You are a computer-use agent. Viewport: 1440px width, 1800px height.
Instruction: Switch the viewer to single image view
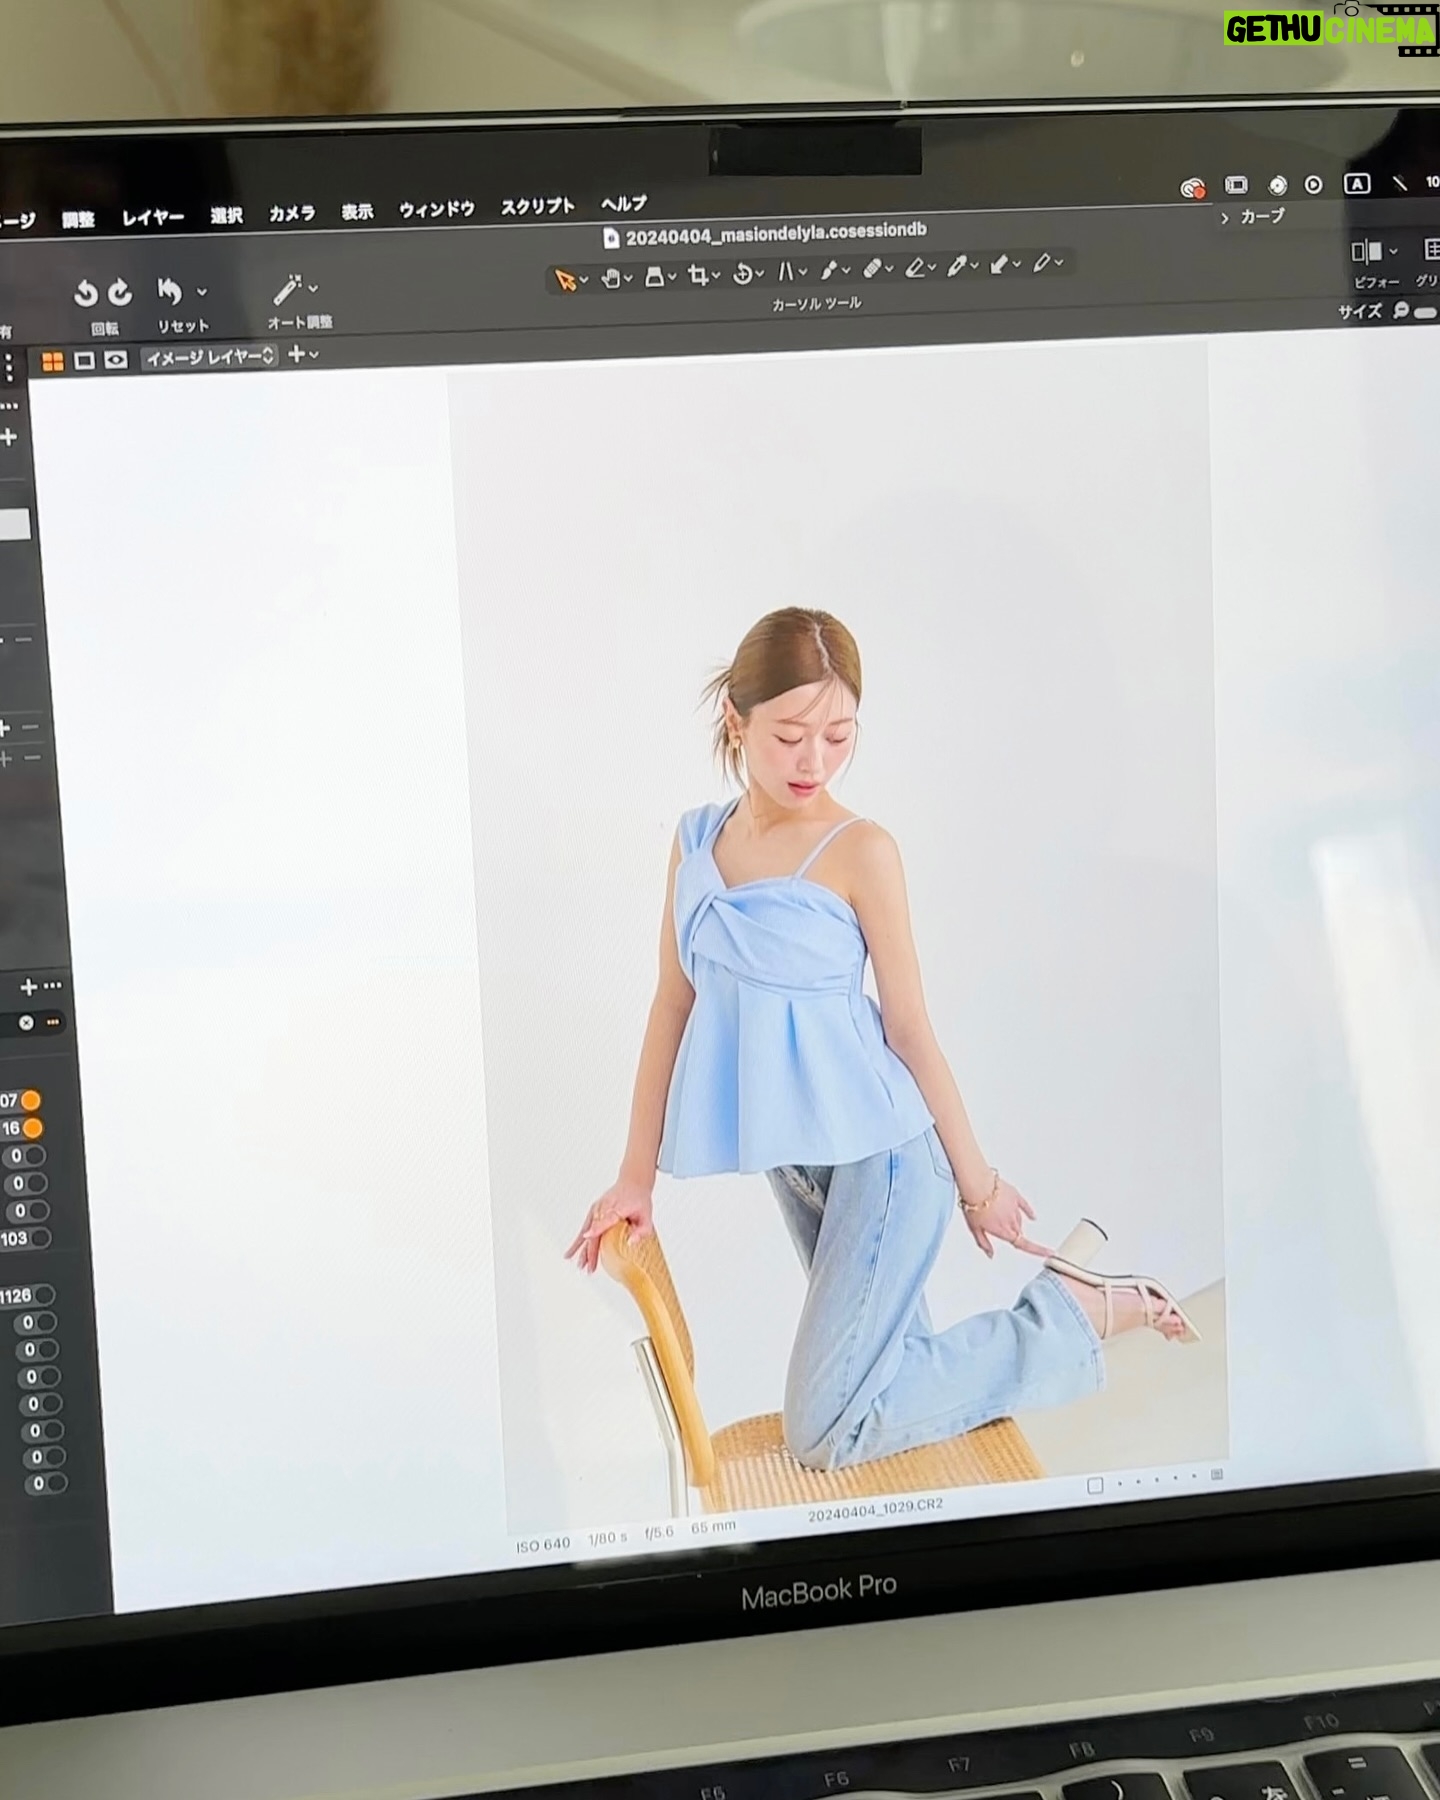click(x=84, y=360)
